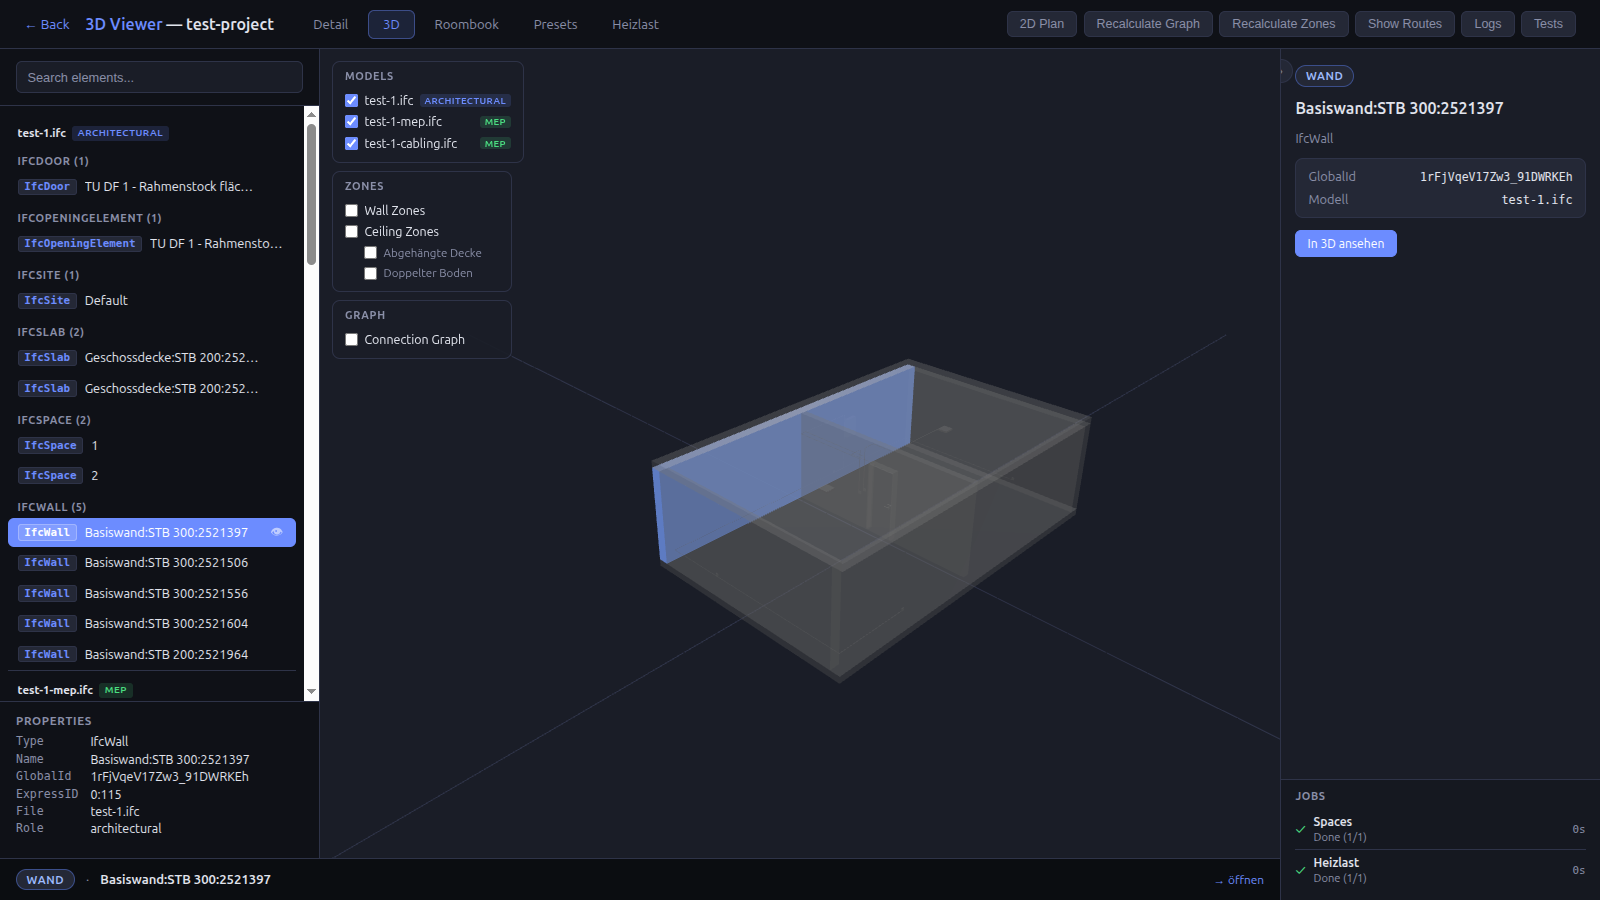Click the IFCSLAB (2) group header
The width and height of the screenshot is (1600, 900).
[x=50, y=332]
